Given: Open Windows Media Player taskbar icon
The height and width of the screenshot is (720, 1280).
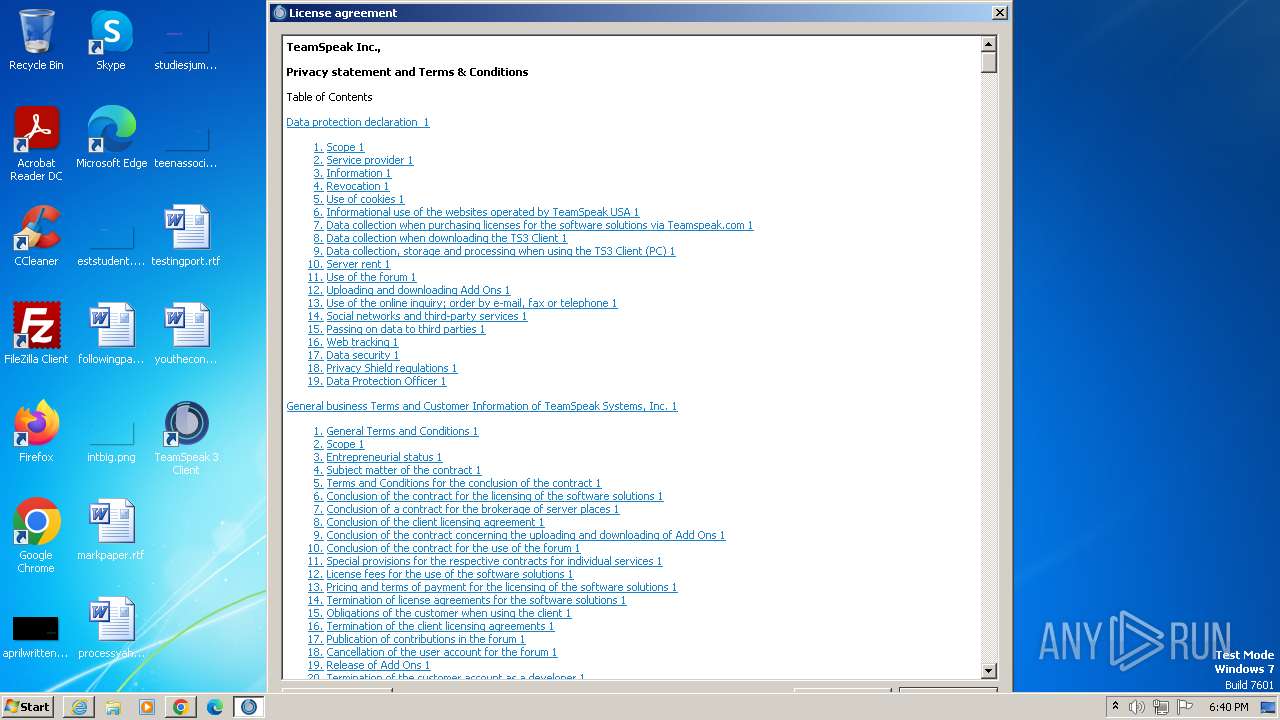Looking at the screenshot, I should tap(147, 707).
